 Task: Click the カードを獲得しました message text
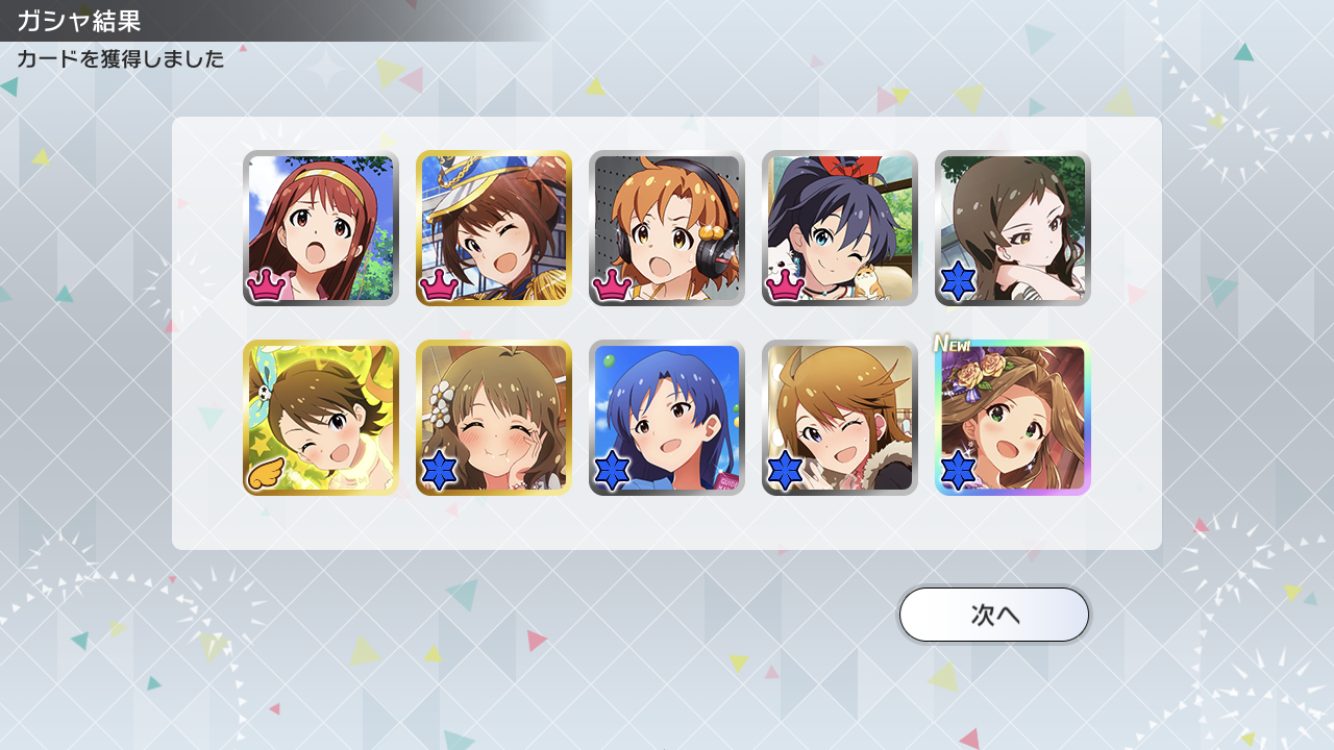coord(121,59)
